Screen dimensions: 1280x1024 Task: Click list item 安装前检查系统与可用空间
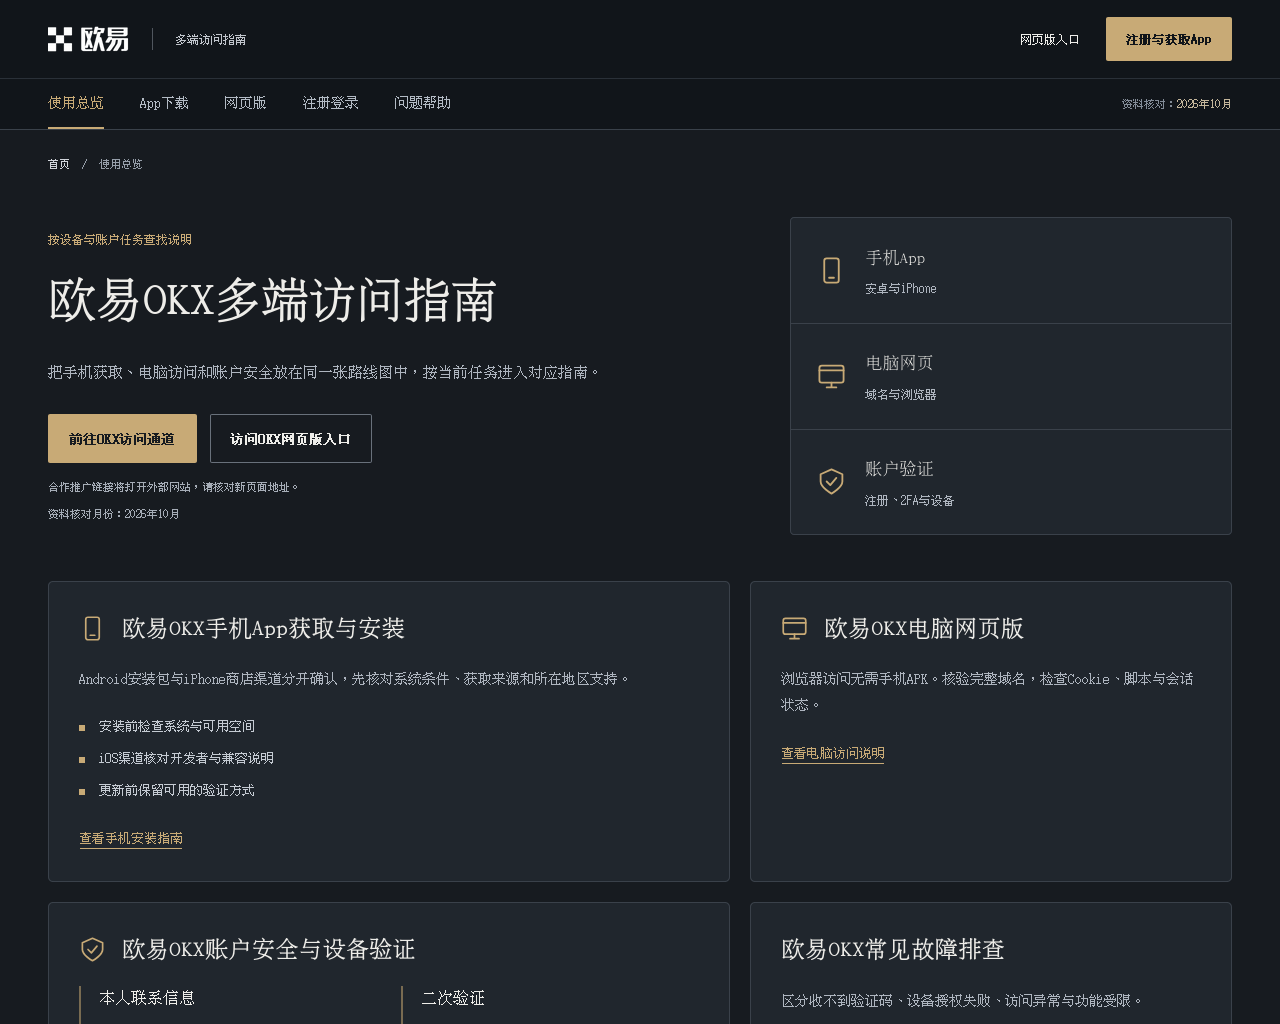[177, 726]
